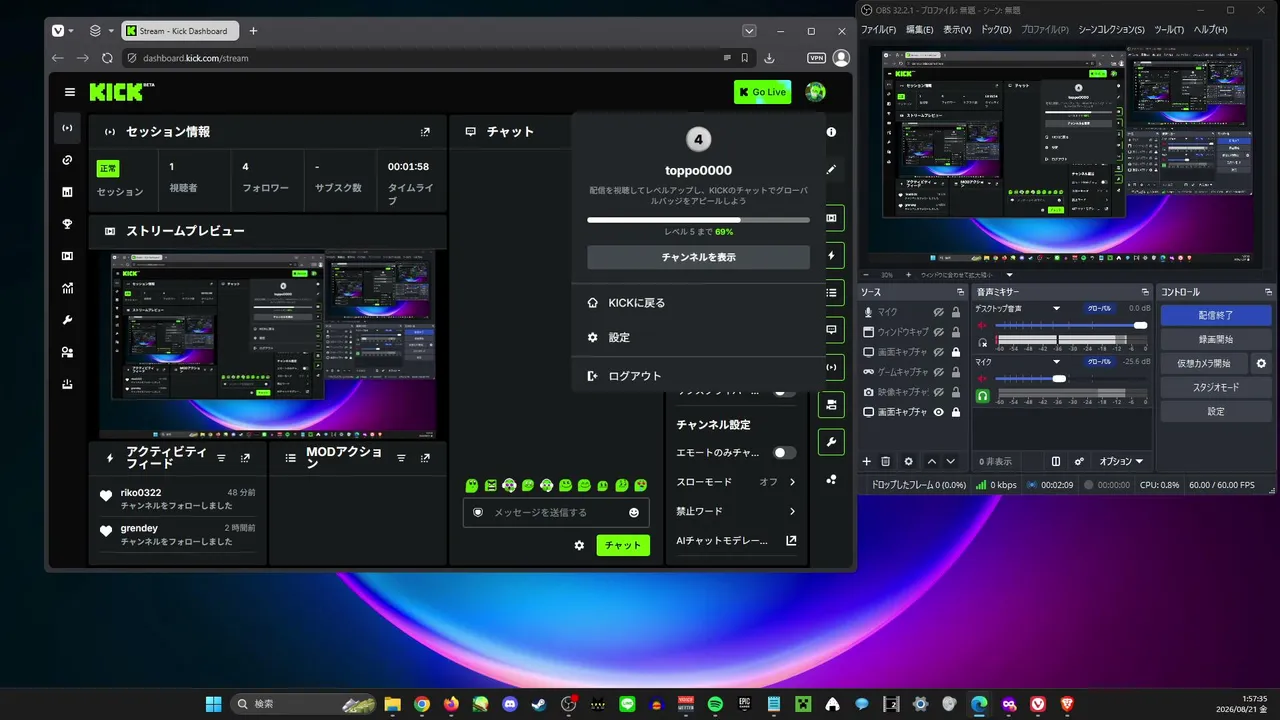Move the OBS source down
This screenshot has width=1280, height=720.
coord(951,462)
